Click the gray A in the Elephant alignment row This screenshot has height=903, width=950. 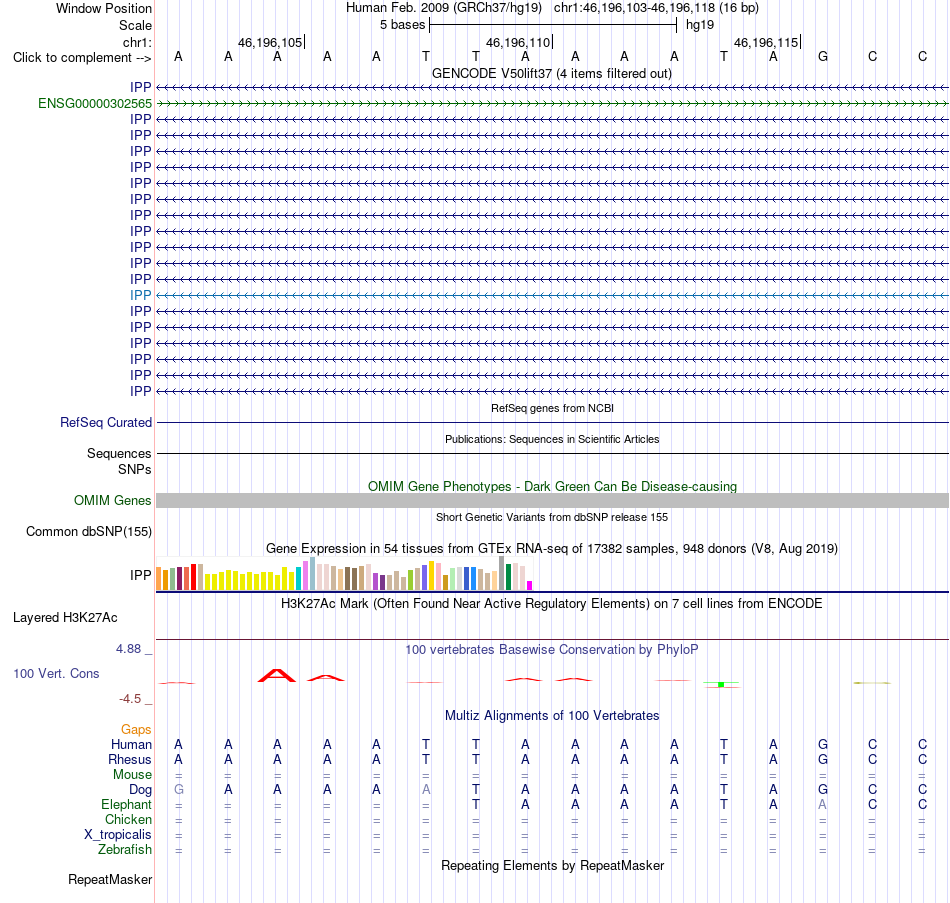pos(823,804)
